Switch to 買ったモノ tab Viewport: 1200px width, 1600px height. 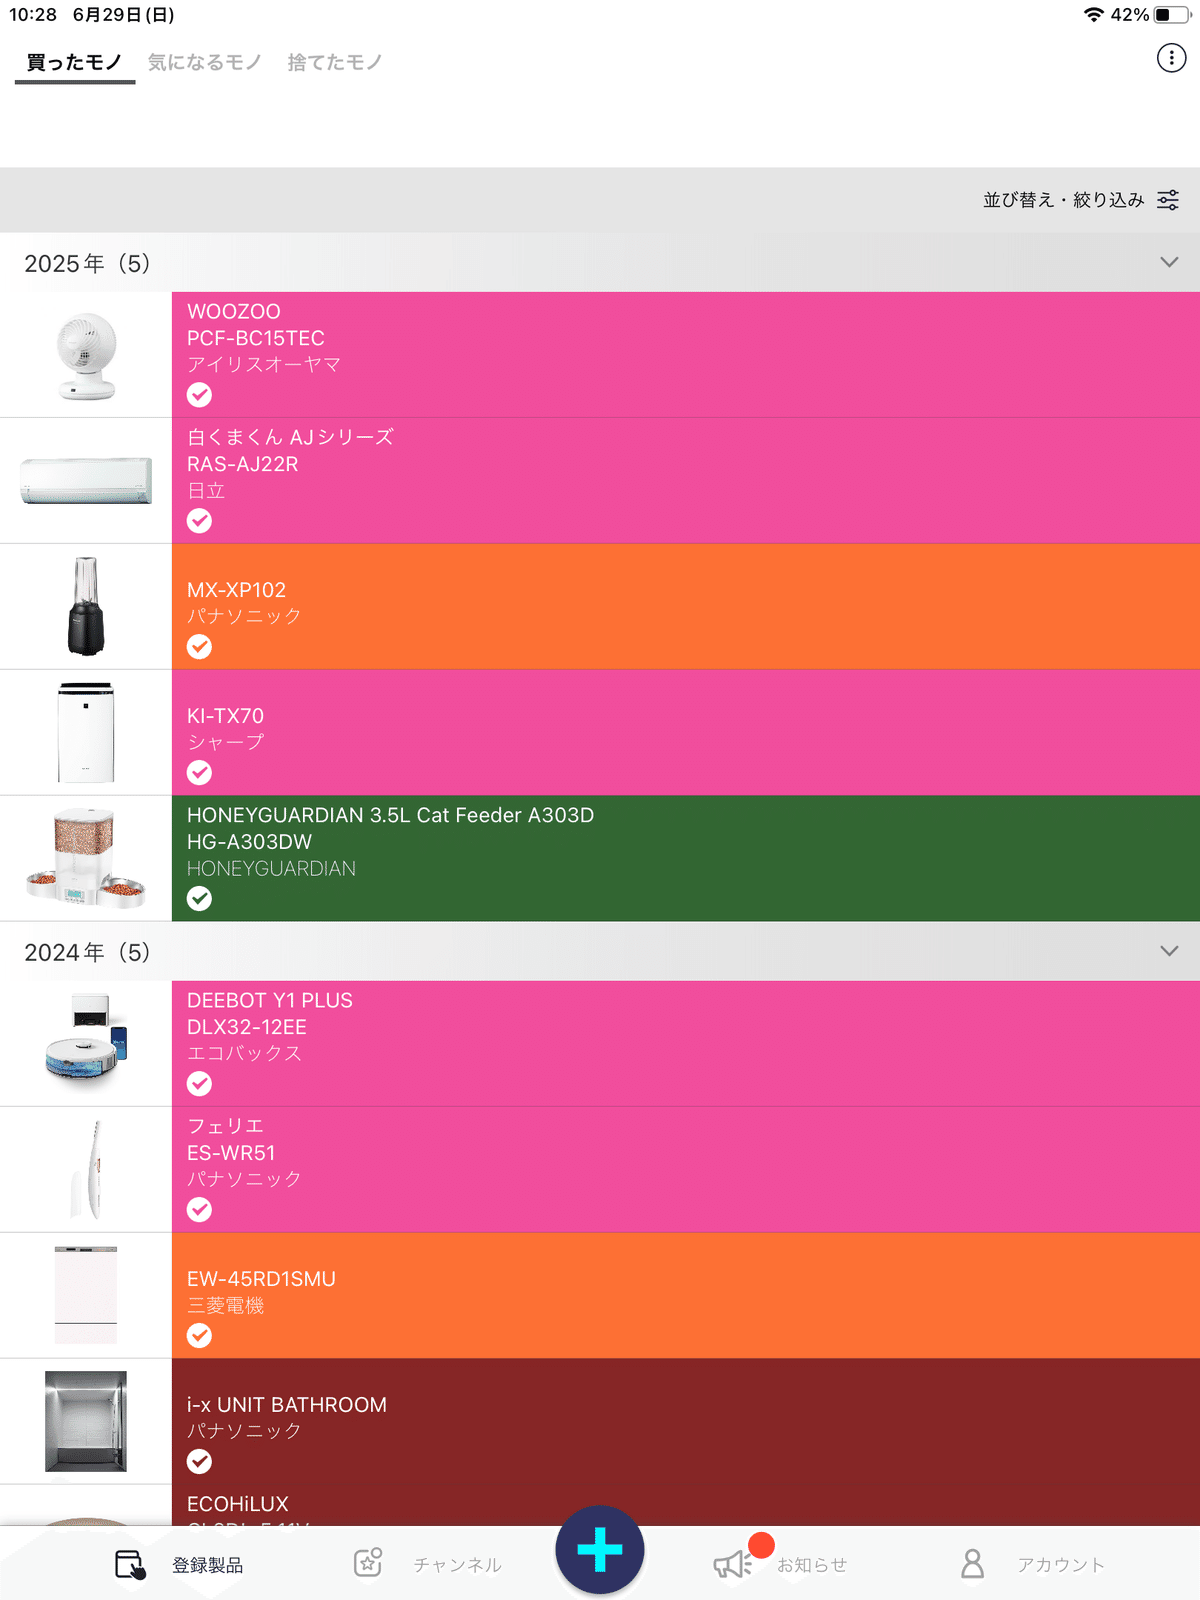pos(75,62)
